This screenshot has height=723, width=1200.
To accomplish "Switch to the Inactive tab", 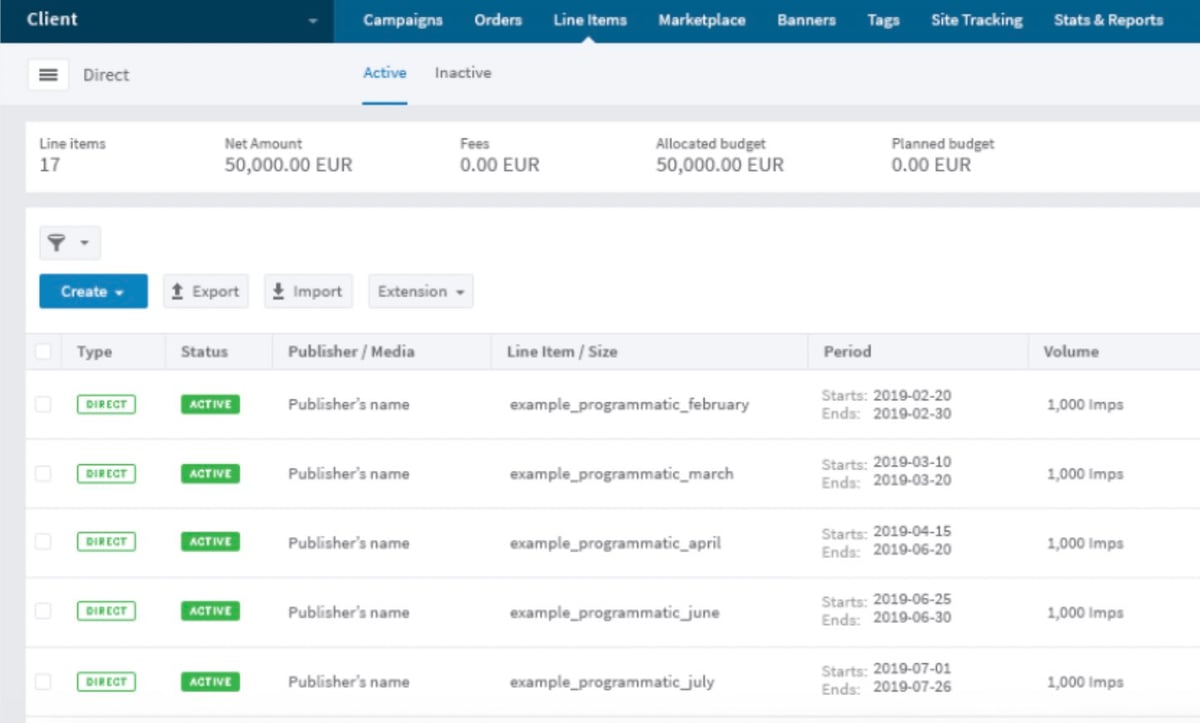I will 462,72.
